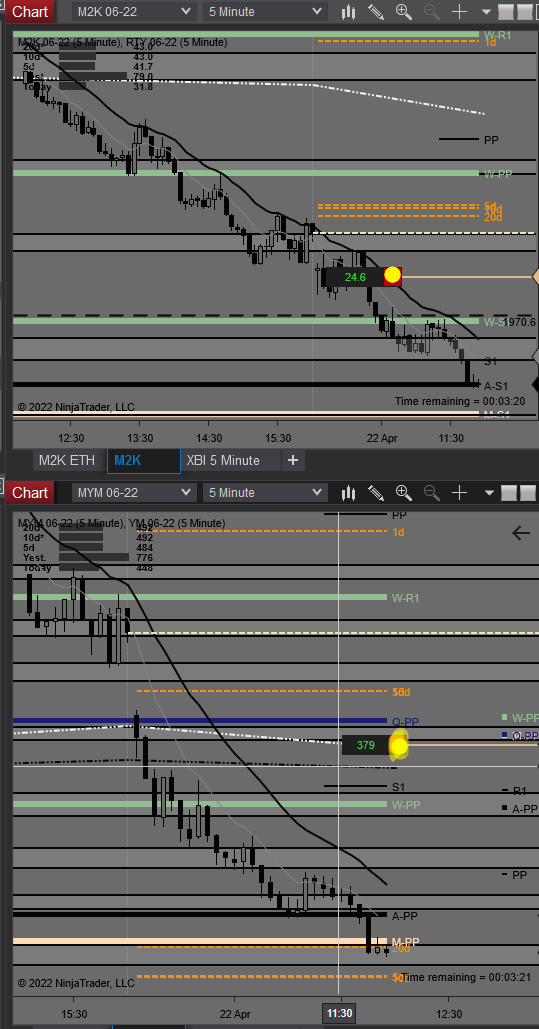Click first gray link square in M2K chart toolbar
This screenshot has width=539, height=1029.
coord(506,12)
